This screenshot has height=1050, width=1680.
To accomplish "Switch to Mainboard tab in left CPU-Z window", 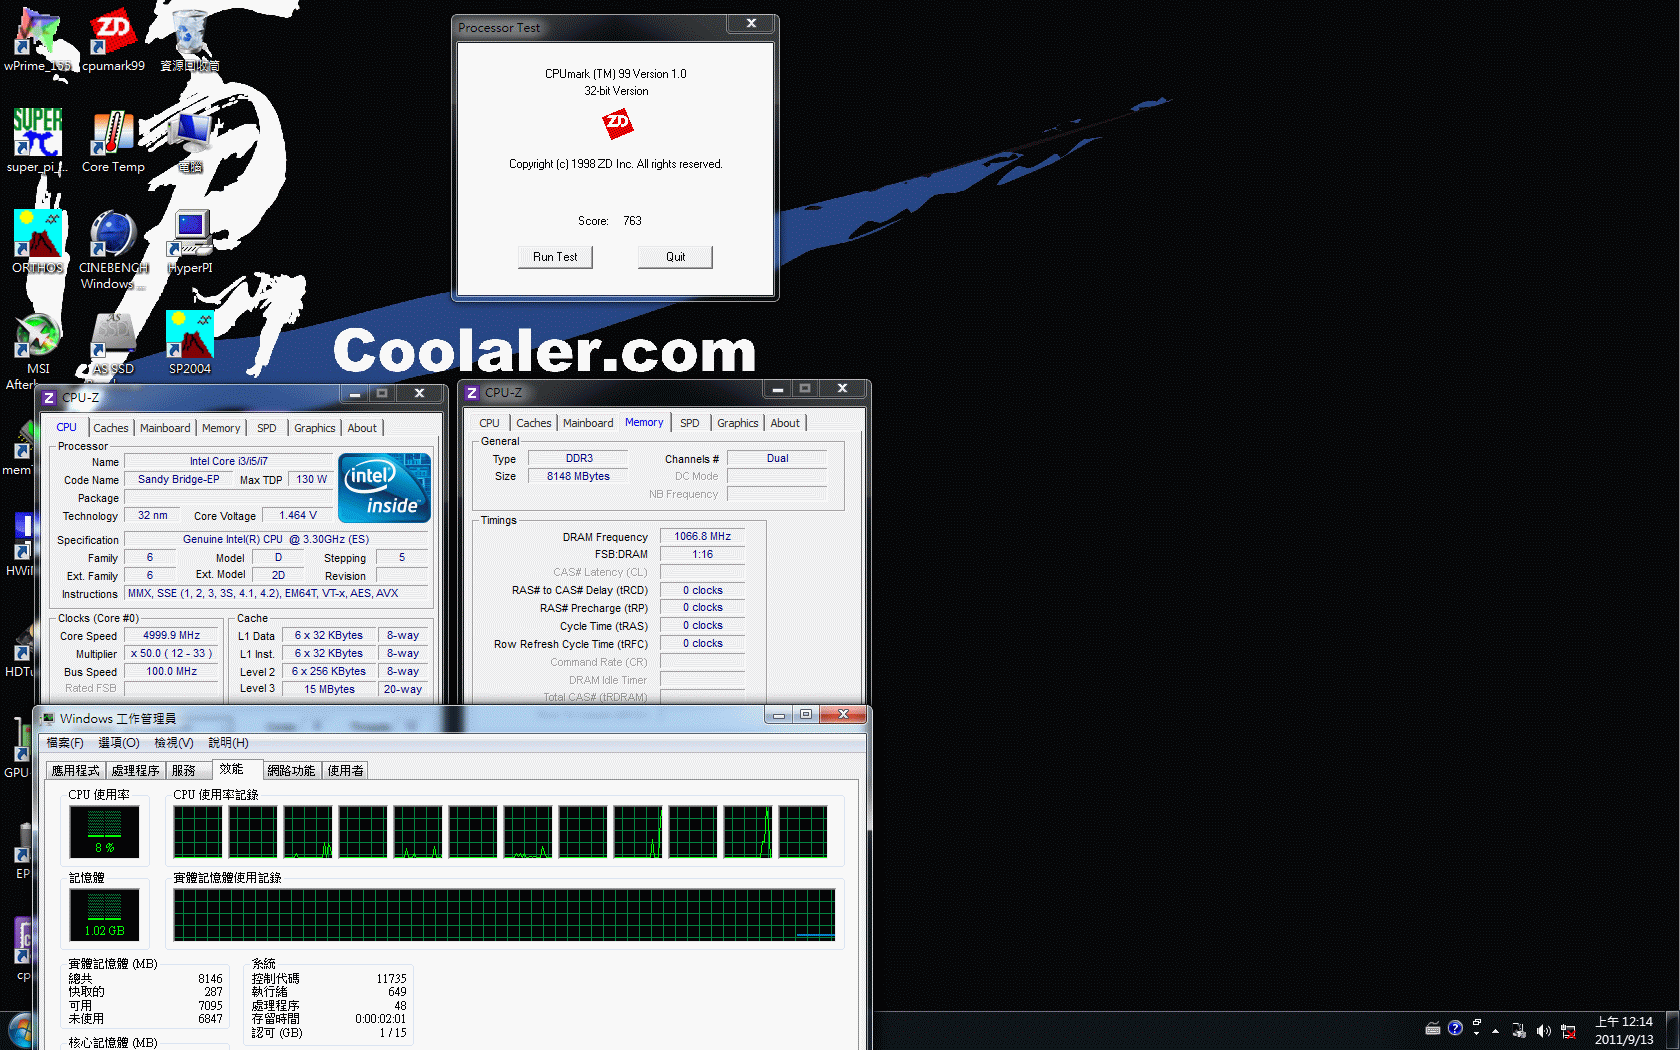I will pos(165,428).
